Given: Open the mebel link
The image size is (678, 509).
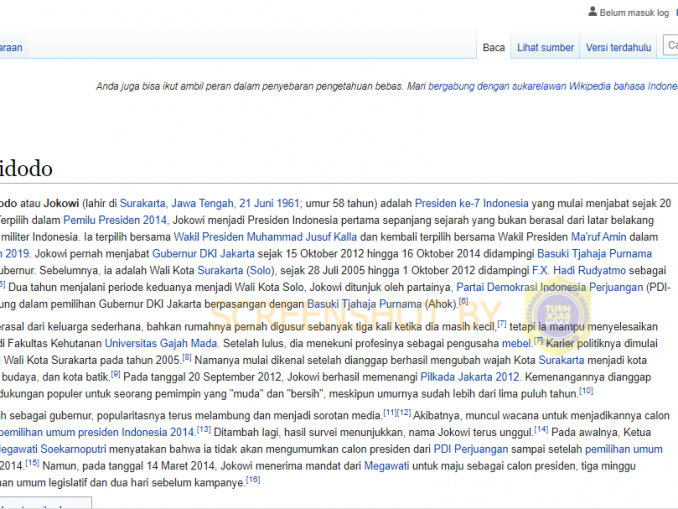Looking at the screenshot, I should (516, 343).
